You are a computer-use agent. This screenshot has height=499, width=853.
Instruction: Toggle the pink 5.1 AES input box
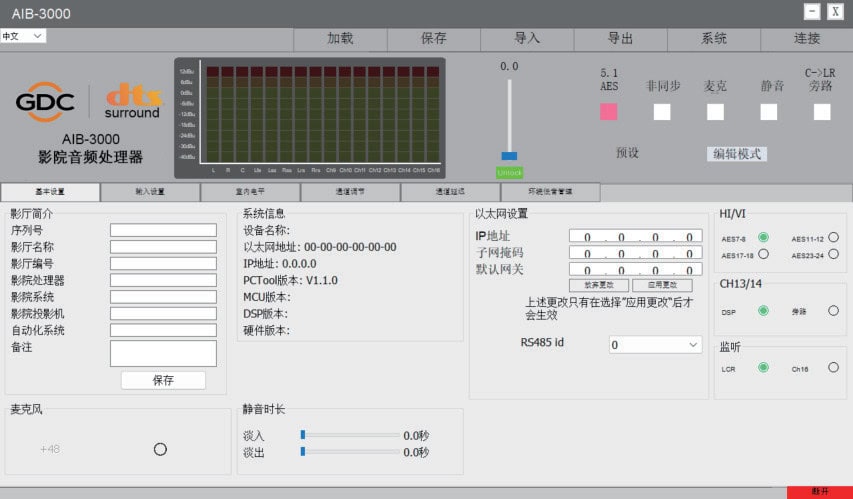coord(609,112)
